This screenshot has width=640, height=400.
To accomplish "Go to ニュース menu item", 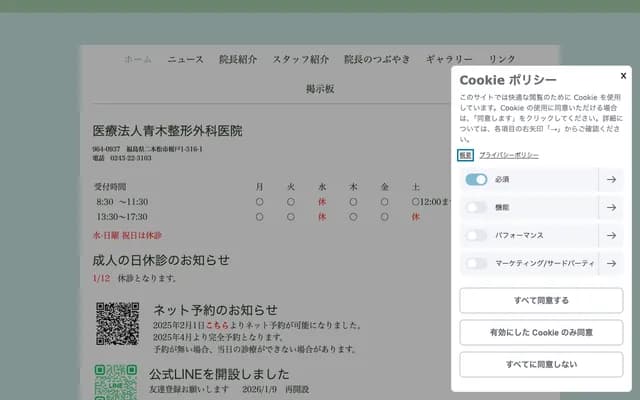I will click(x=185, y=59).
